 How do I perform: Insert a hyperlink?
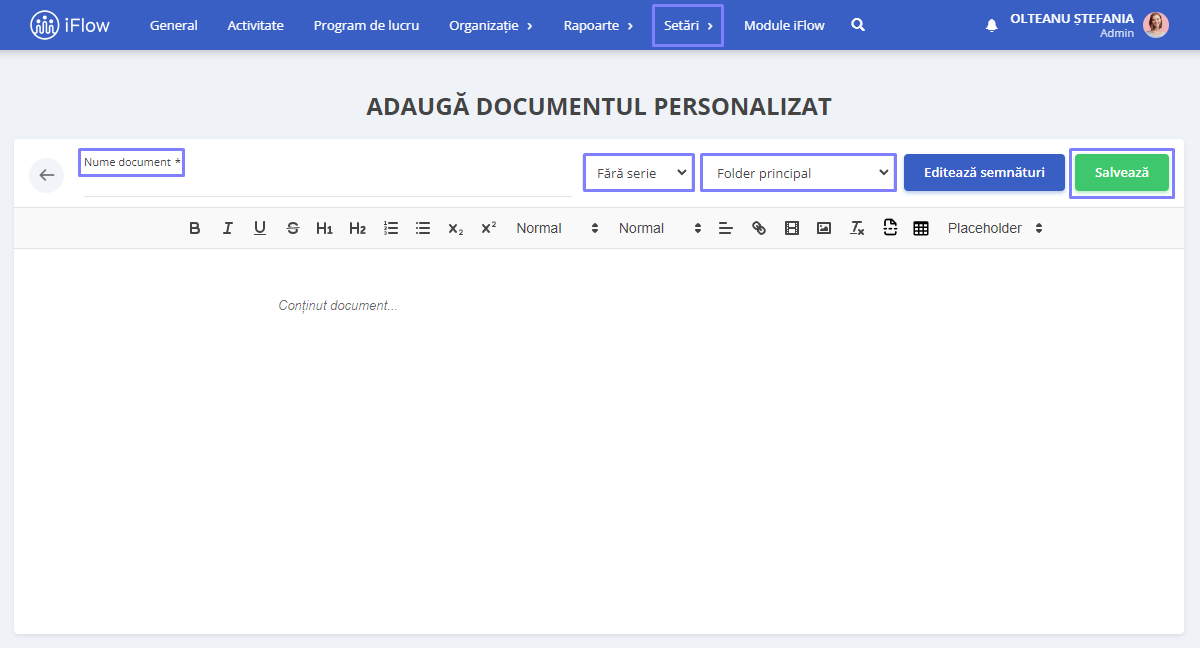click(759, 228)
